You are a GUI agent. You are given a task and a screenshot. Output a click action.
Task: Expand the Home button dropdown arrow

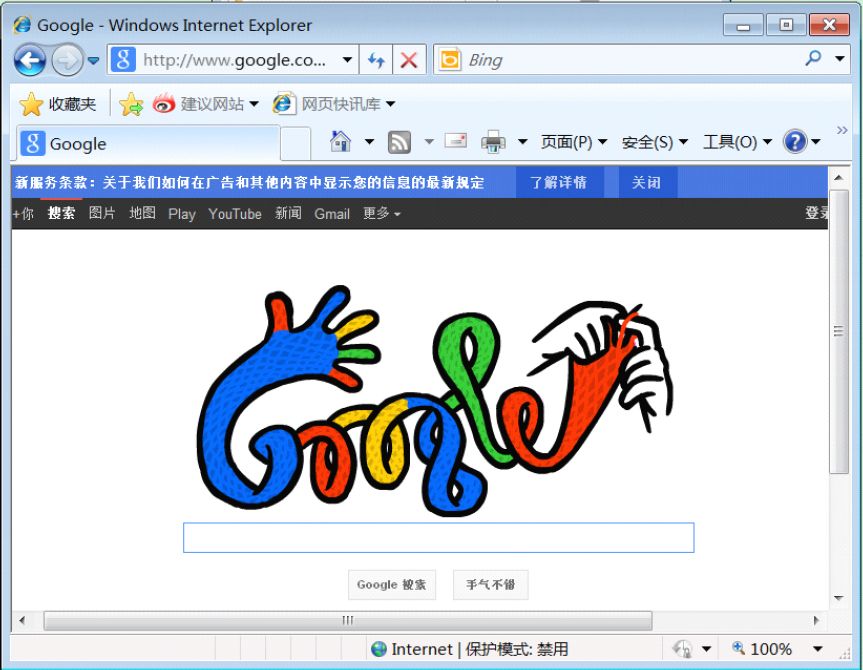click(369, 142)
